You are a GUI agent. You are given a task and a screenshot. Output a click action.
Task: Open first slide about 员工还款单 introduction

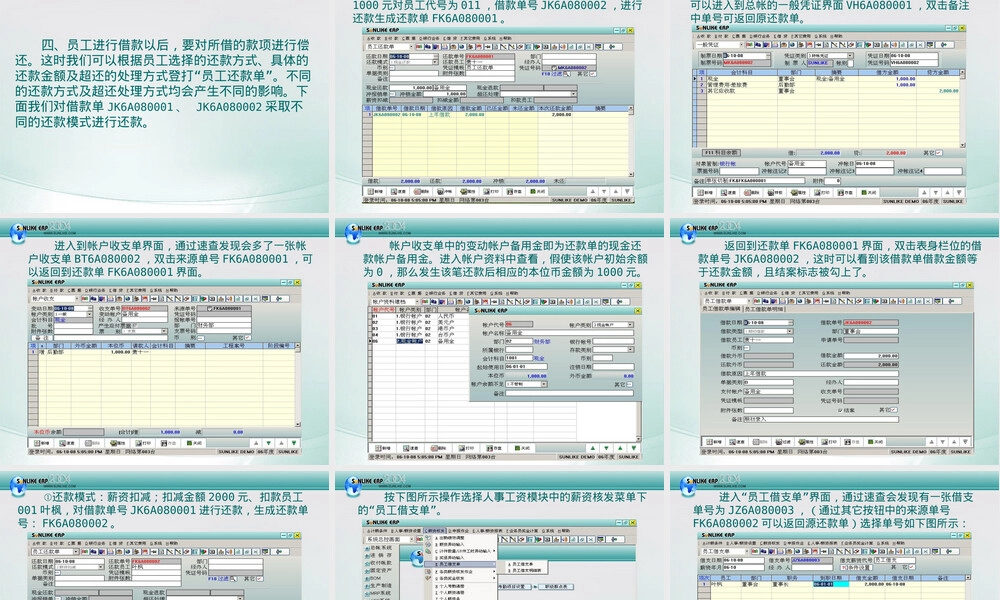pyautogui.click(x=165, y=106)
